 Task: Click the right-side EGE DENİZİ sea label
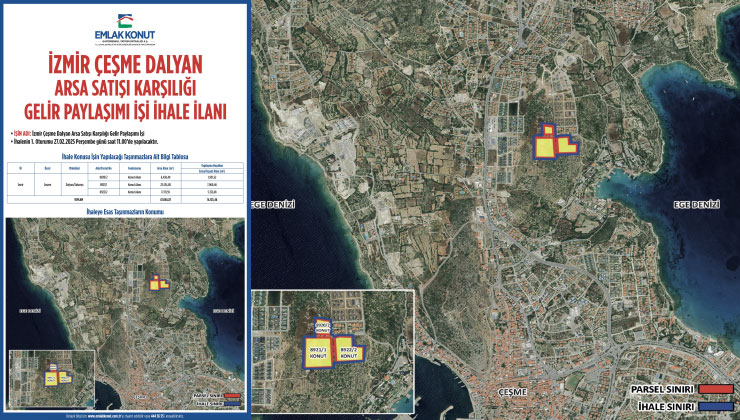tap(696, 204)
